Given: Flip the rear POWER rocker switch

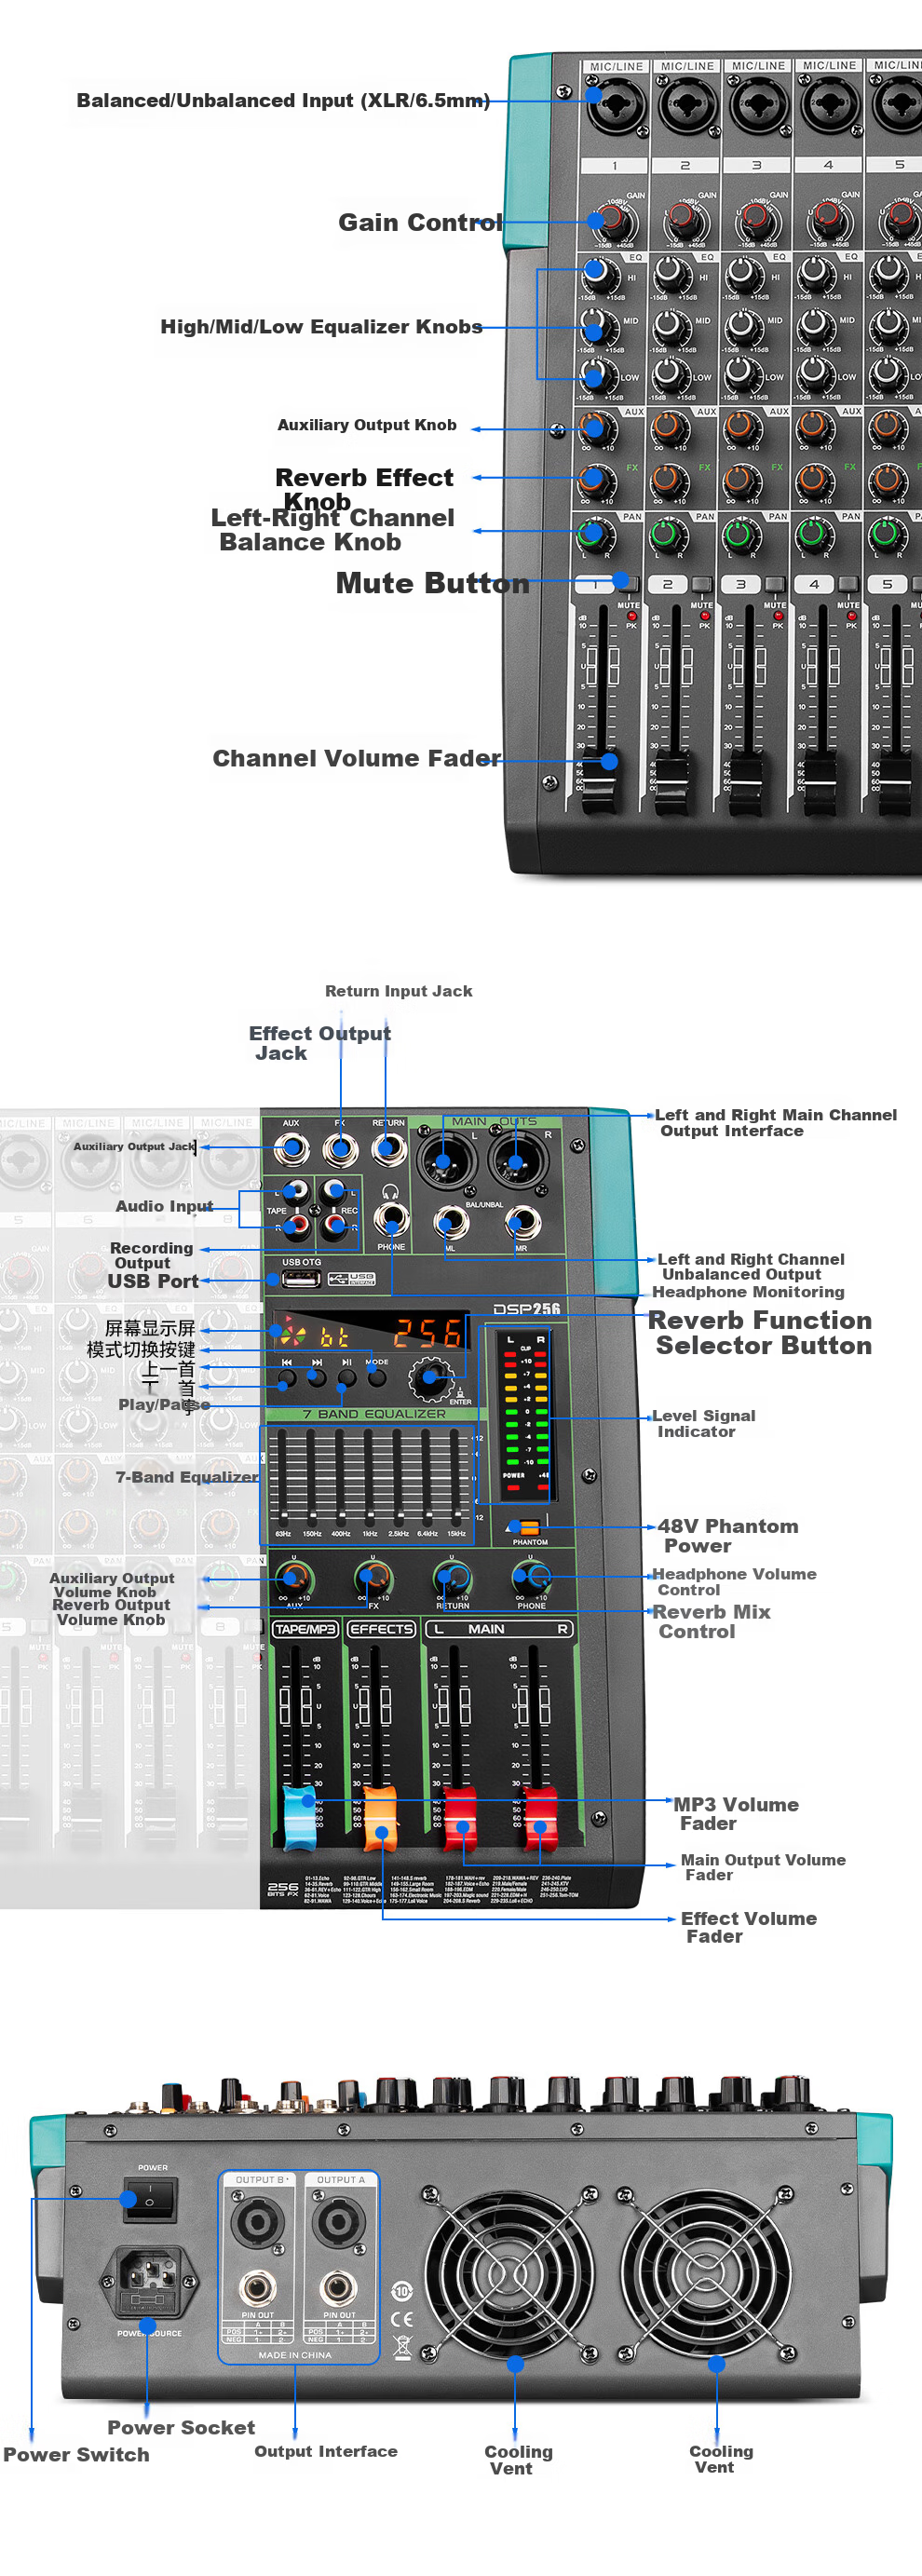Looking at the screenshot, I should click(150, 2200).
